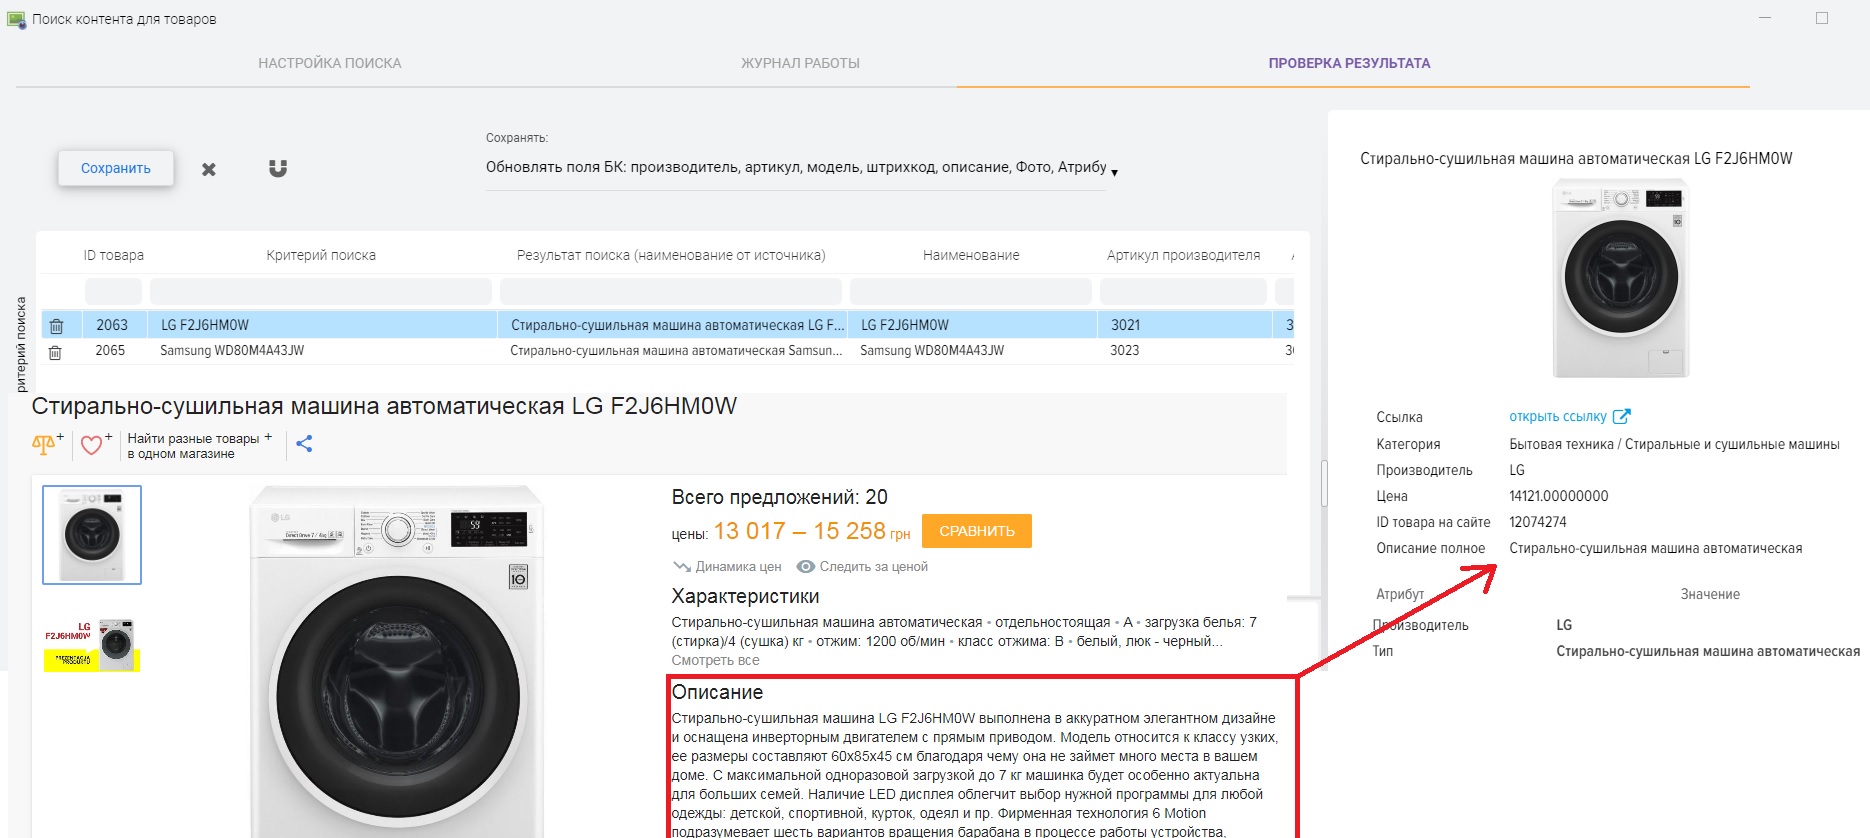Click the eye icon for Следить за ценой
Screen dimensions: 1870x838
(805, 566)
